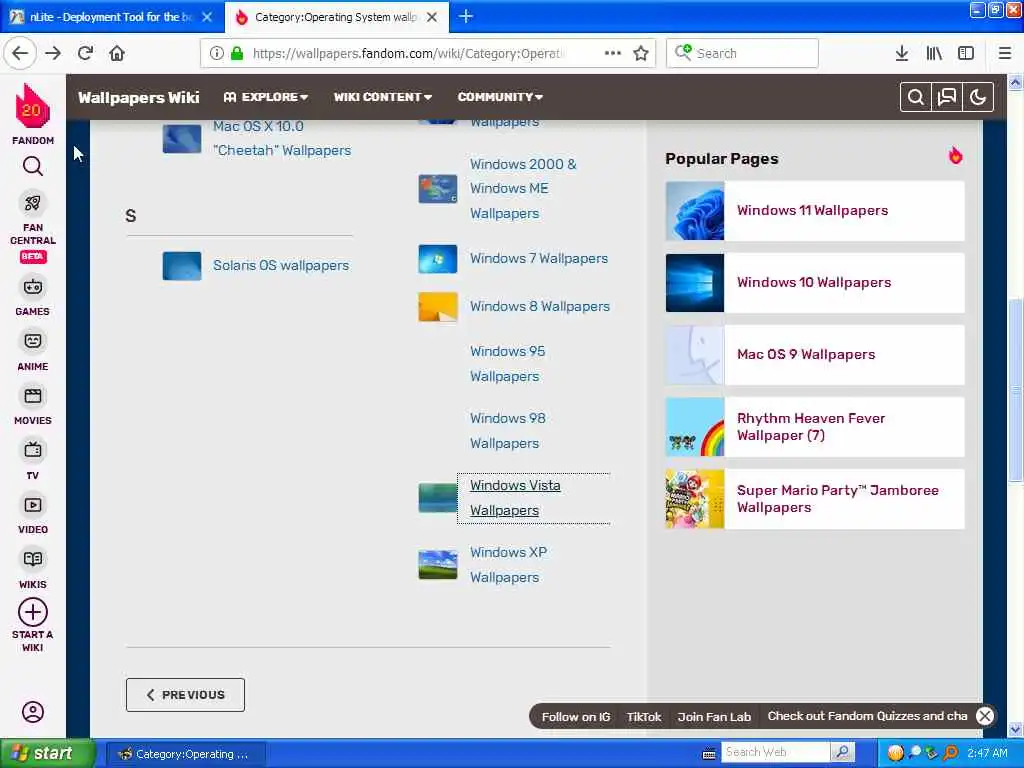
Task: Click the taskbar Search Web field
Action: [x=776, y=752]
